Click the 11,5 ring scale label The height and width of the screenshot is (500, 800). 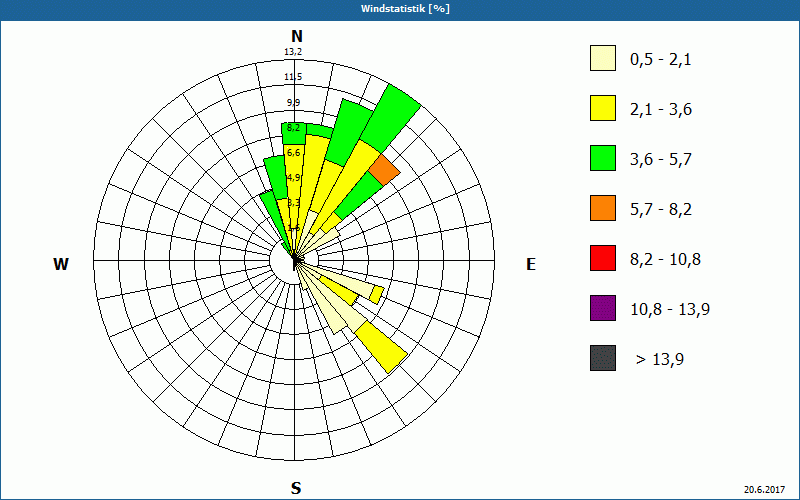293,77
